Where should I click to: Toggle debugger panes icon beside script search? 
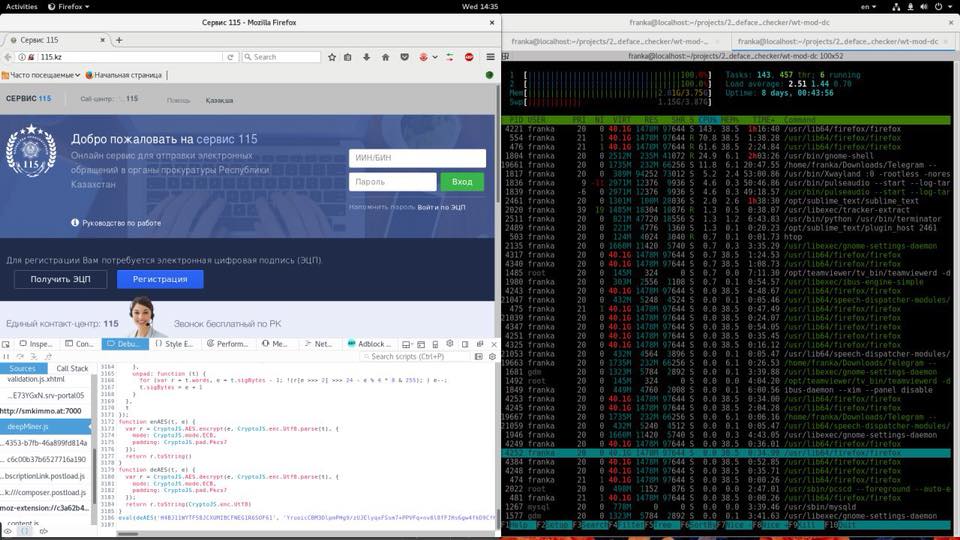[479, 356]
